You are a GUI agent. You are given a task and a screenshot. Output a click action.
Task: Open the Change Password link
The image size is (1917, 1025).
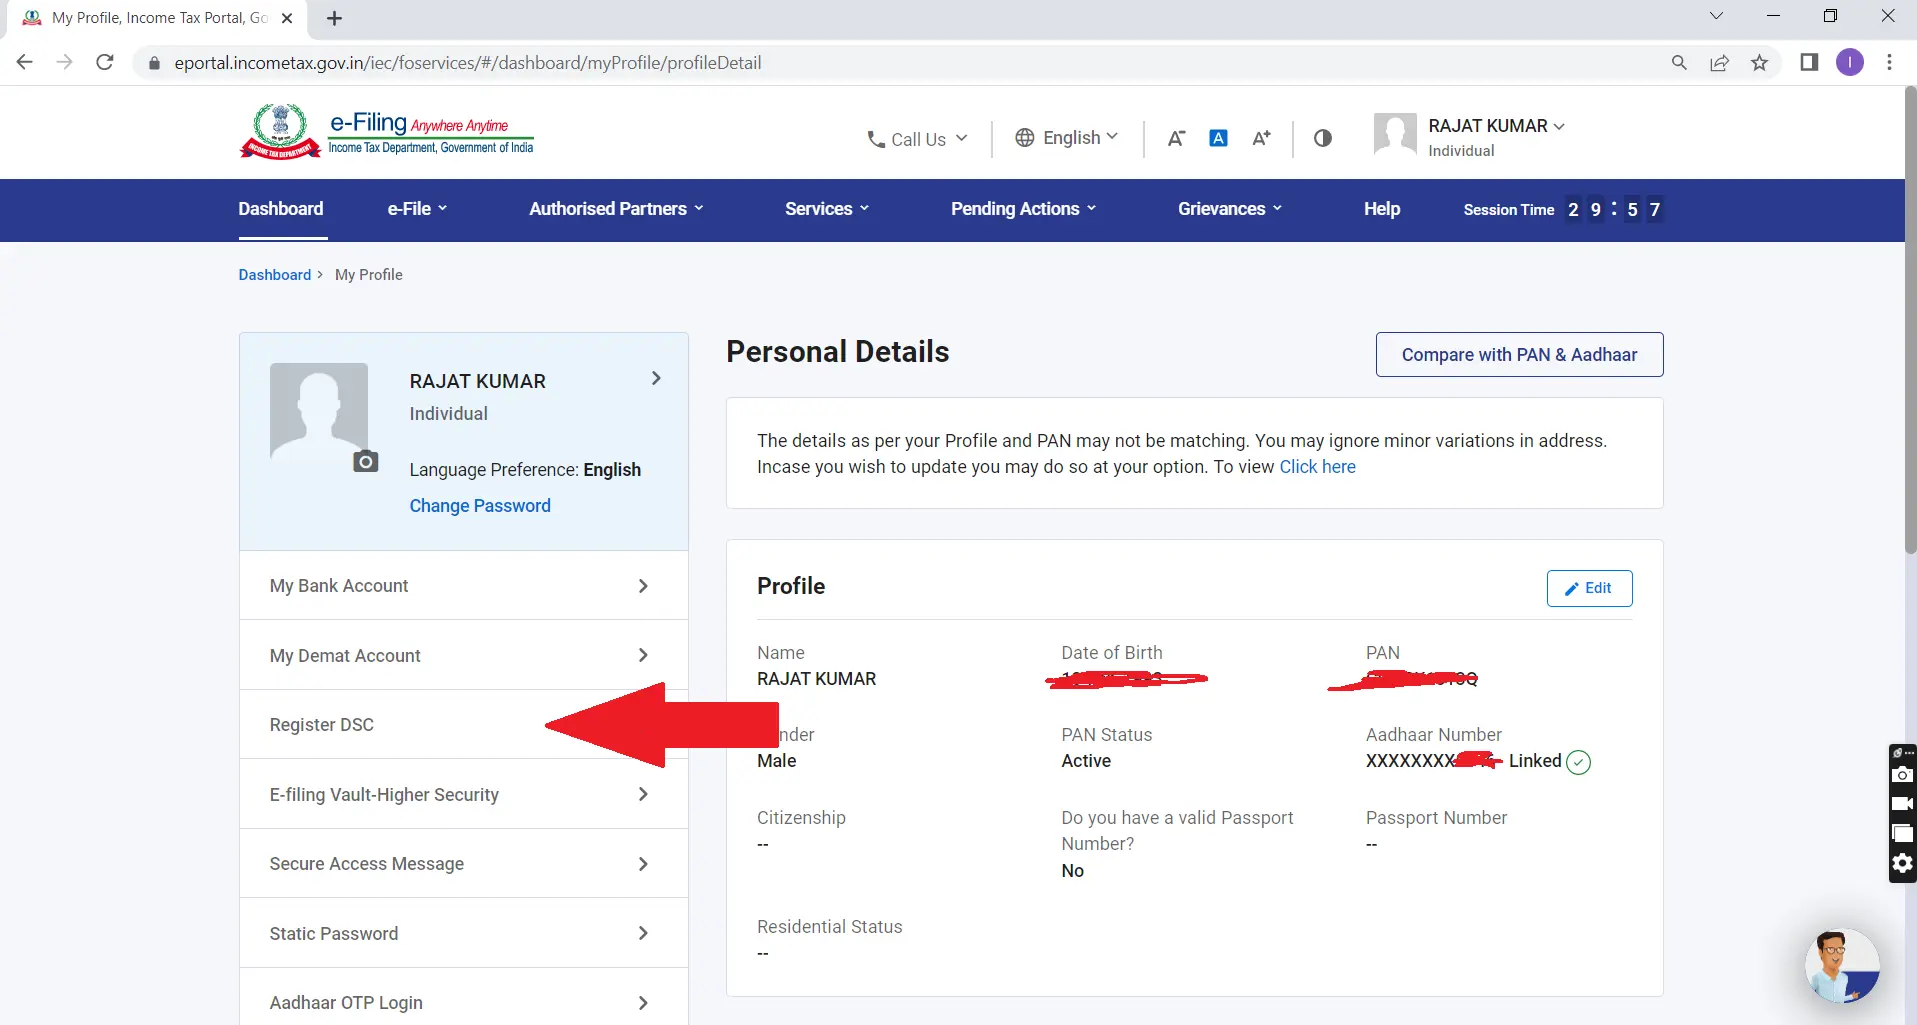pos(480,506)
